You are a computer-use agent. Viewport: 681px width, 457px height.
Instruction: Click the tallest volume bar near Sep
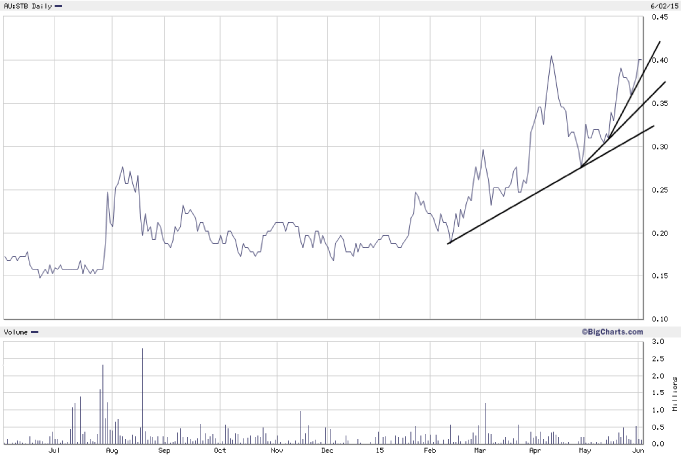pyautogui.click(x=142, y=396)
